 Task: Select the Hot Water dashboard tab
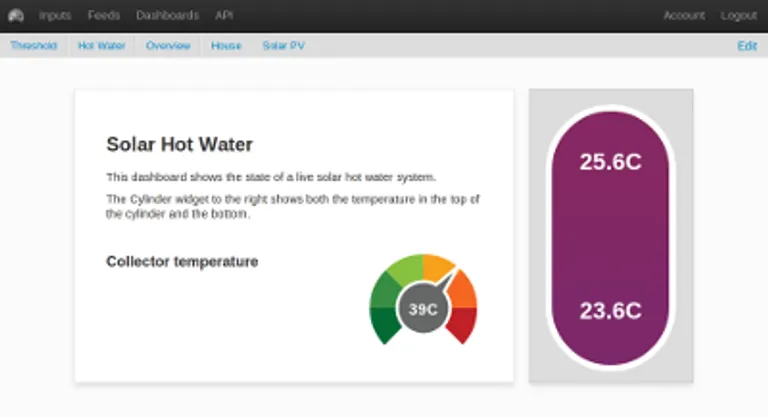click(x=102, y=46)
